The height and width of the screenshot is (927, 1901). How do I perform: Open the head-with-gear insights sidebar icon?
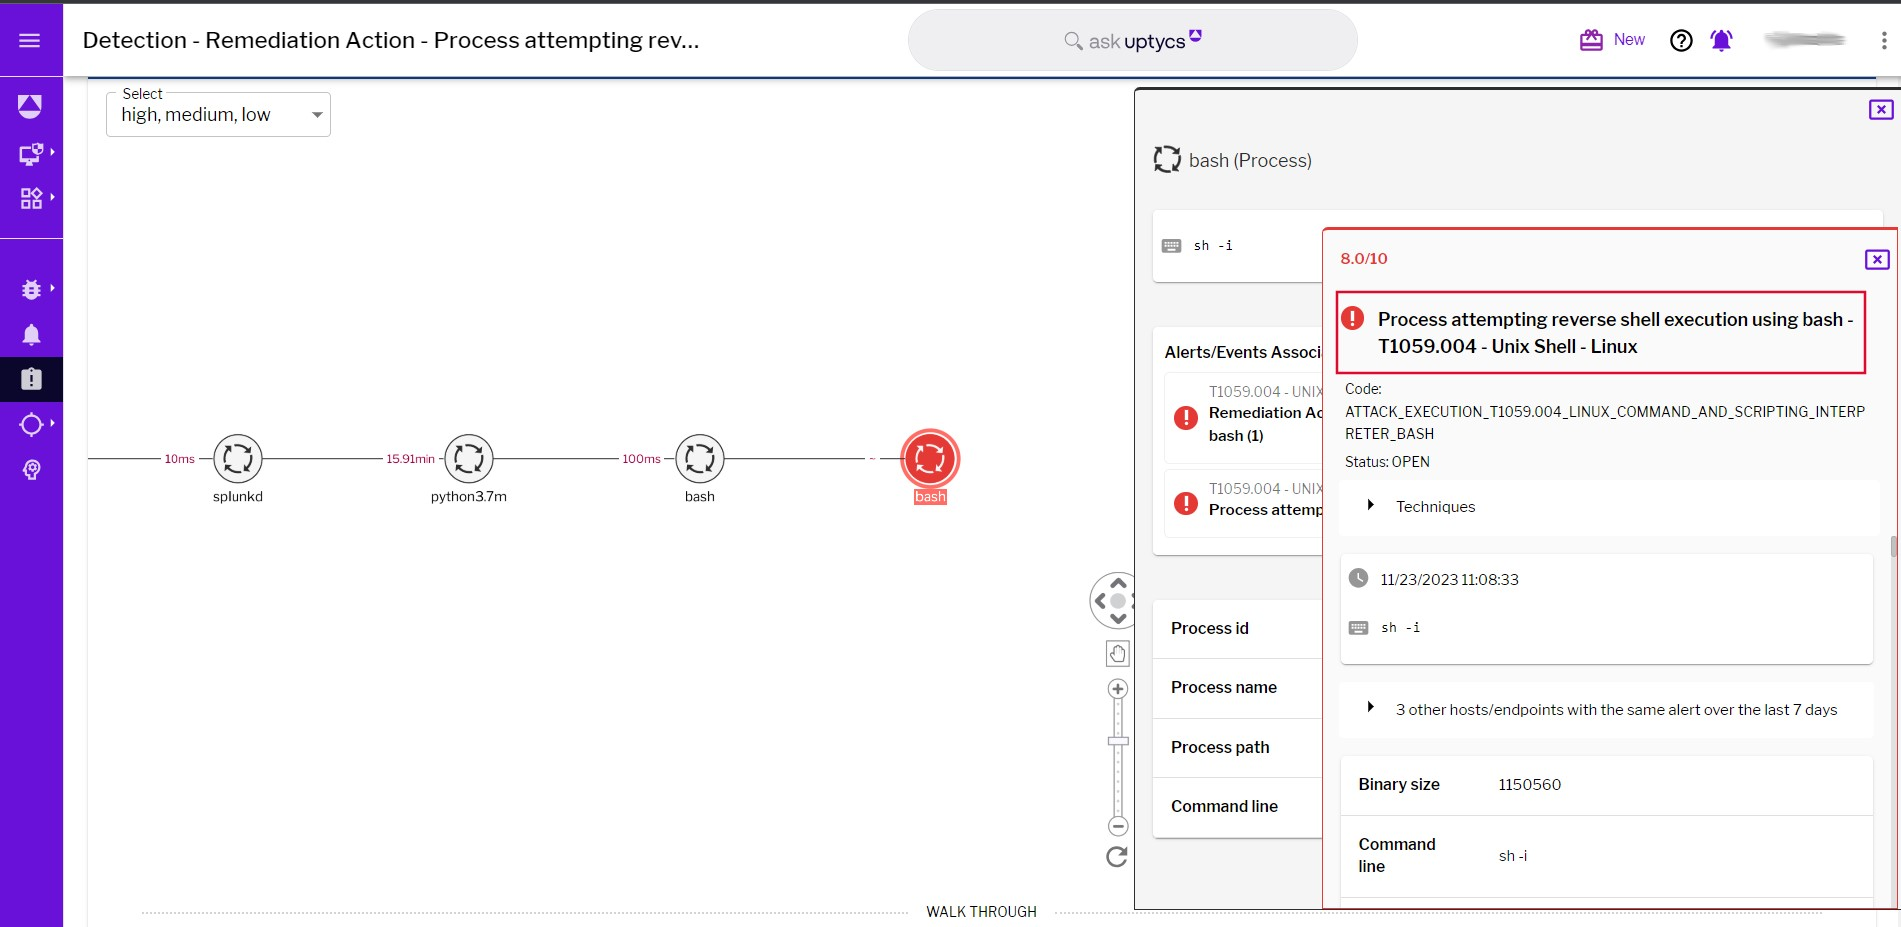tap(31, 469)
